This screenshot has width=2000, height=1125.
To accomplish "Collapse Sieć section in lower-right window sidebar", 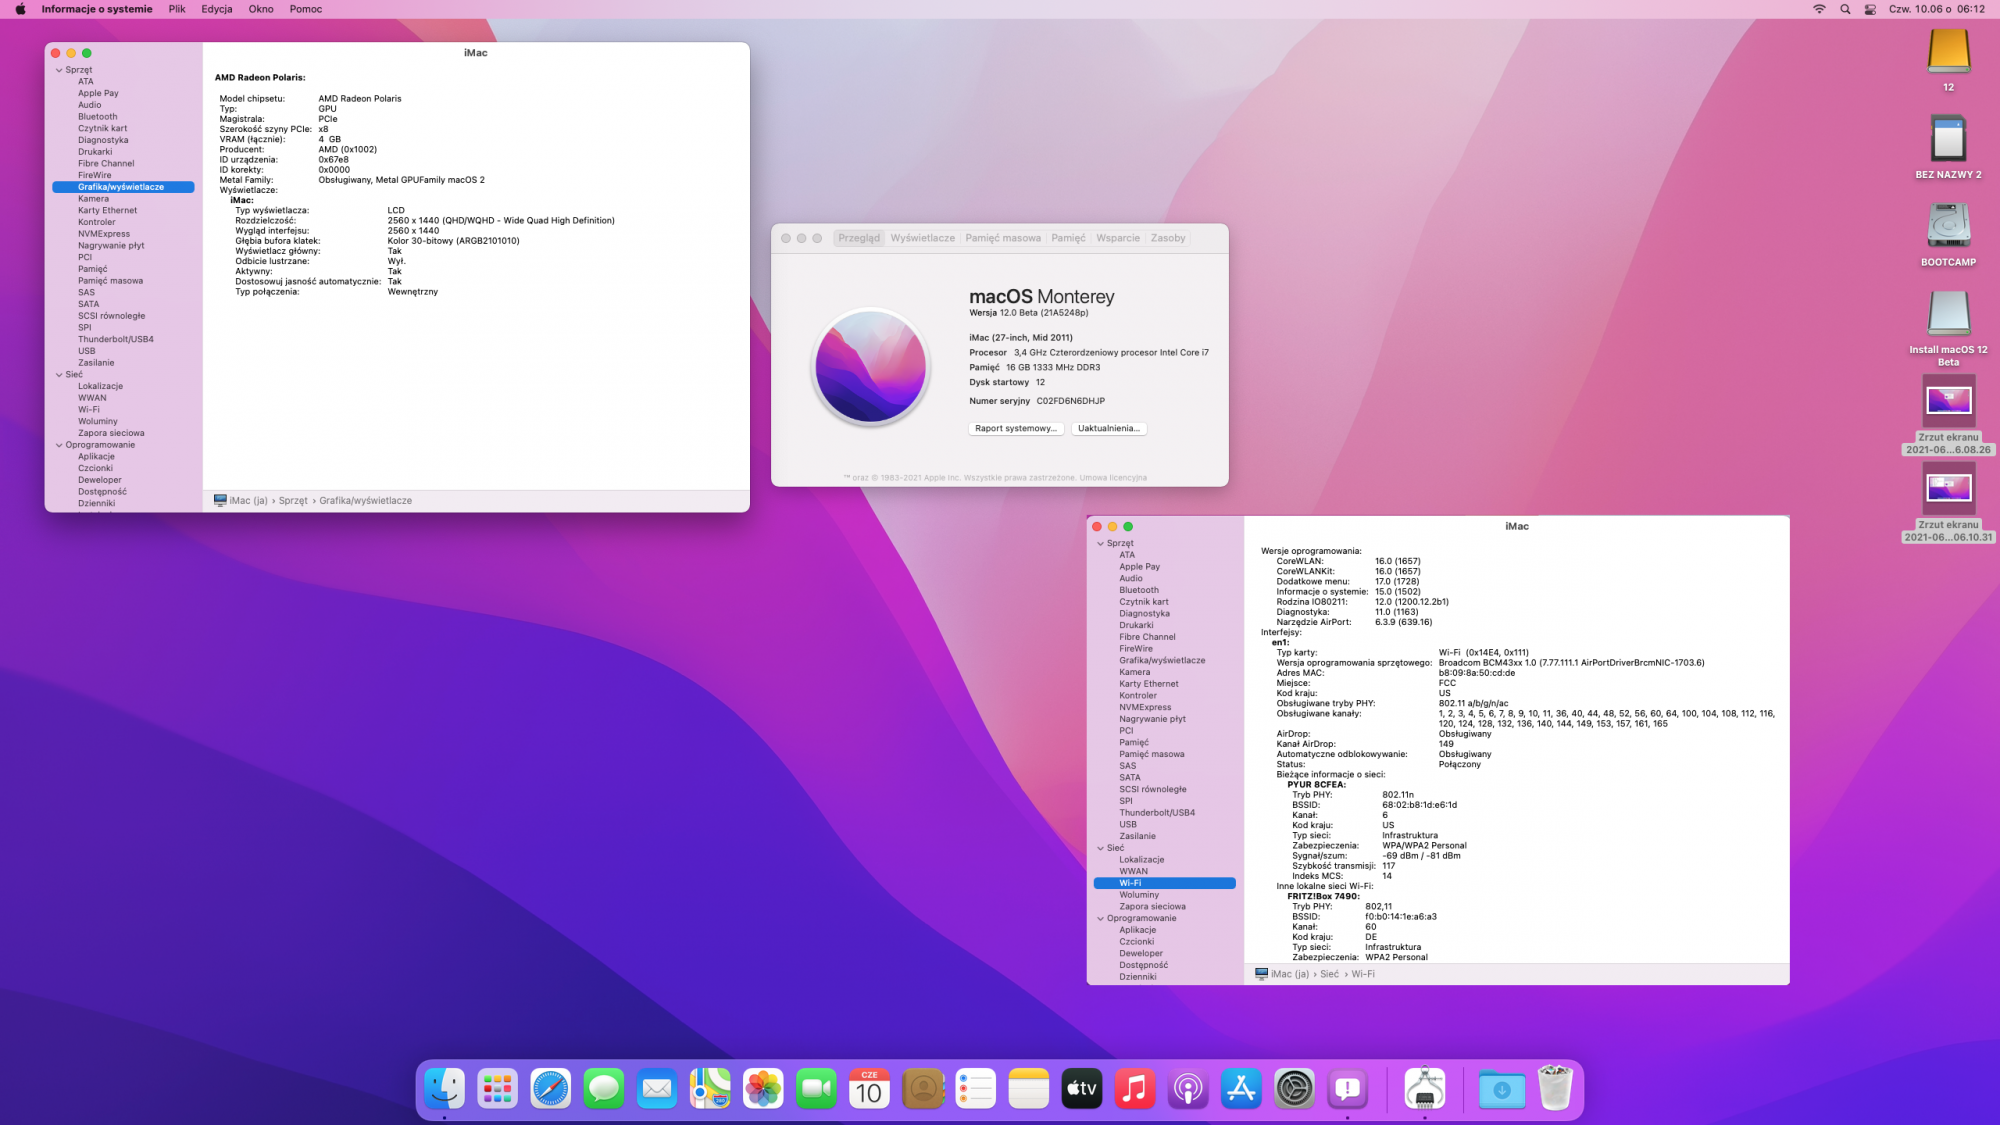I will click(1100, 848).
